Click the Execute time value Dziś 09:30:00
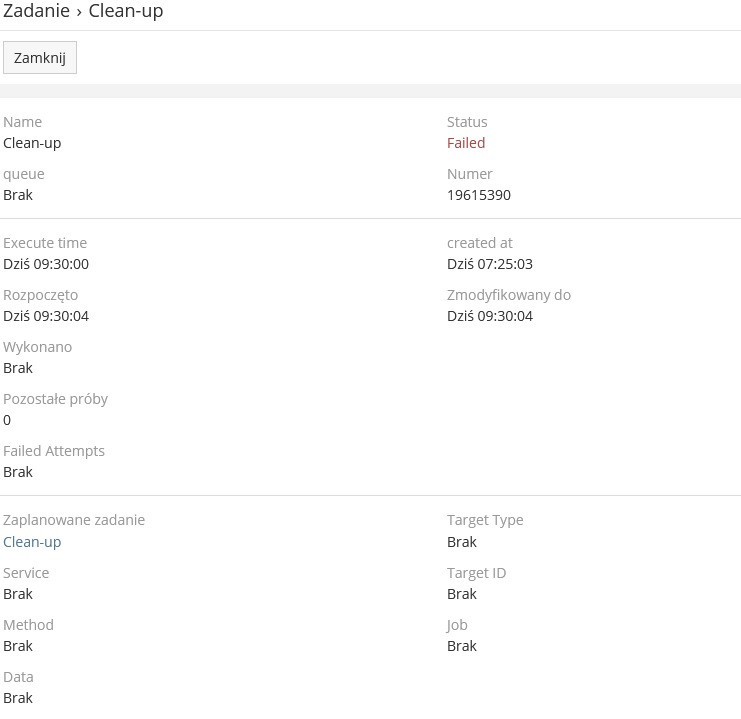741x719 pixels. (x=46, y=264)
